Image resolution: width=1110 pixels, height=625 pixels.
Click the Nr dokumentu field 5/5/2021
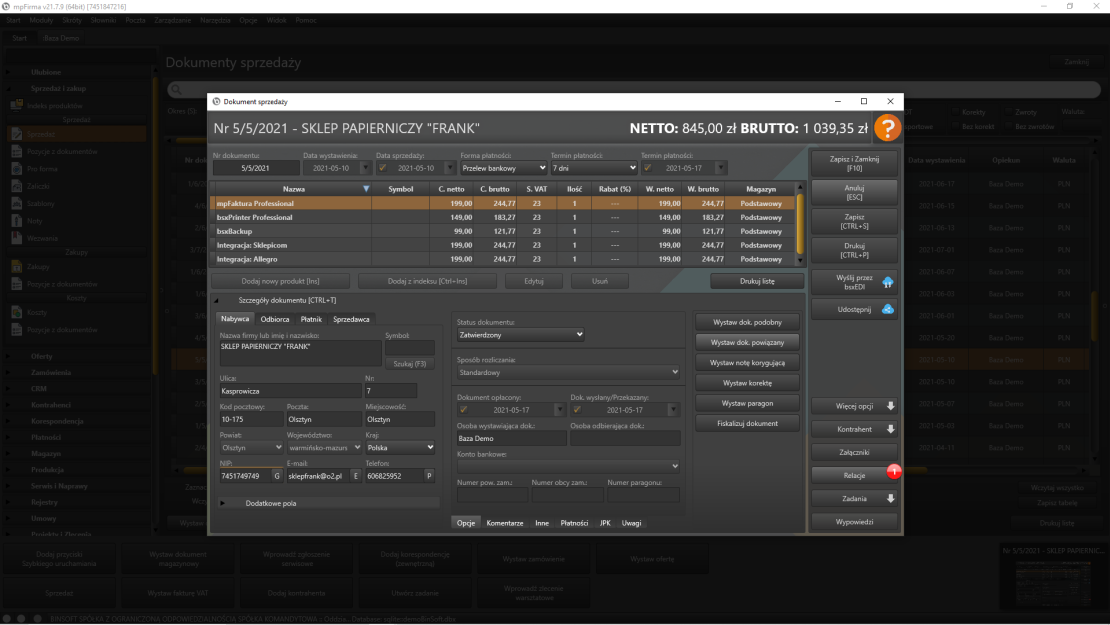pos(256,168)
